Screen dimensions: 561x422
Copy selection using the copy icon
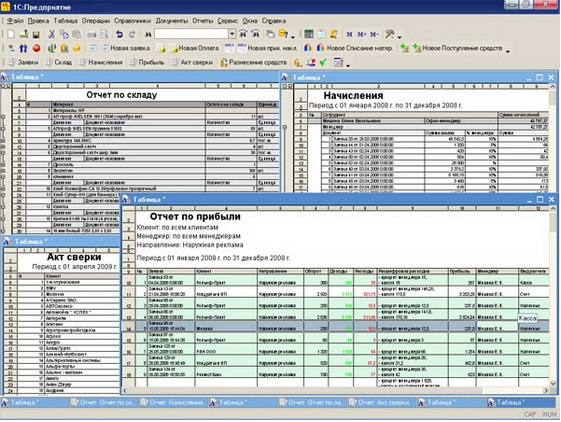point(64,34)
